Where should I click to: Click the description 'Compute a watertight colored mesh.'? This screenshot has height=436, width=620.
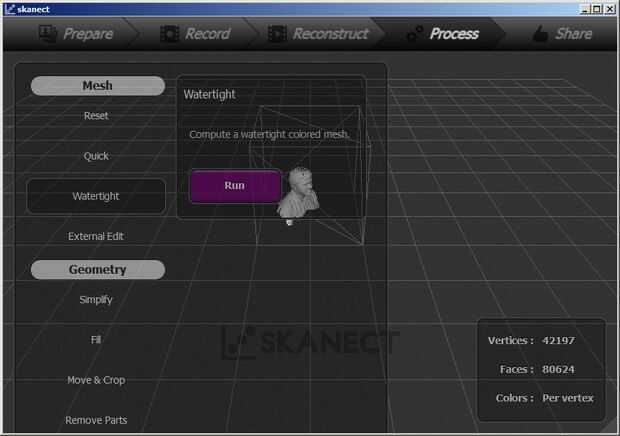(x=269, y=135)
